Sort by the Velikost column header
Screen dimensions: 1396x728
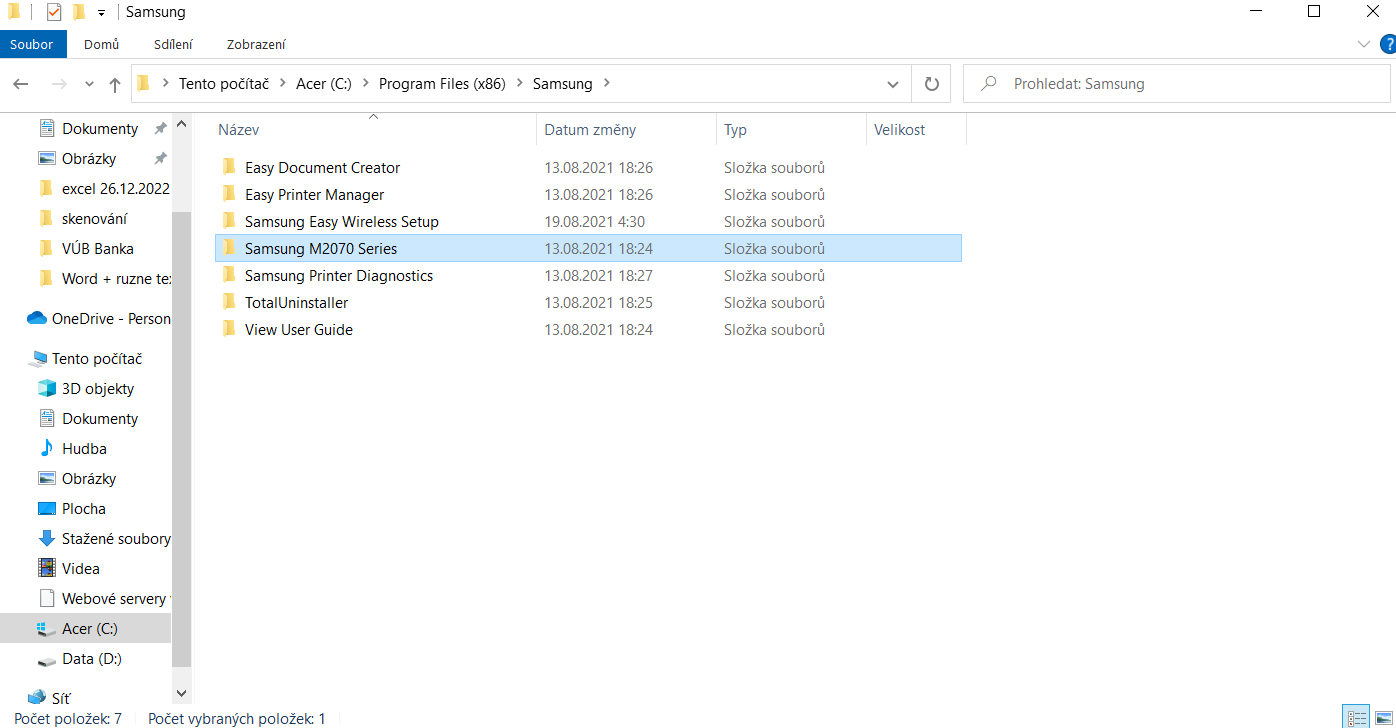(x=916, y=130)
